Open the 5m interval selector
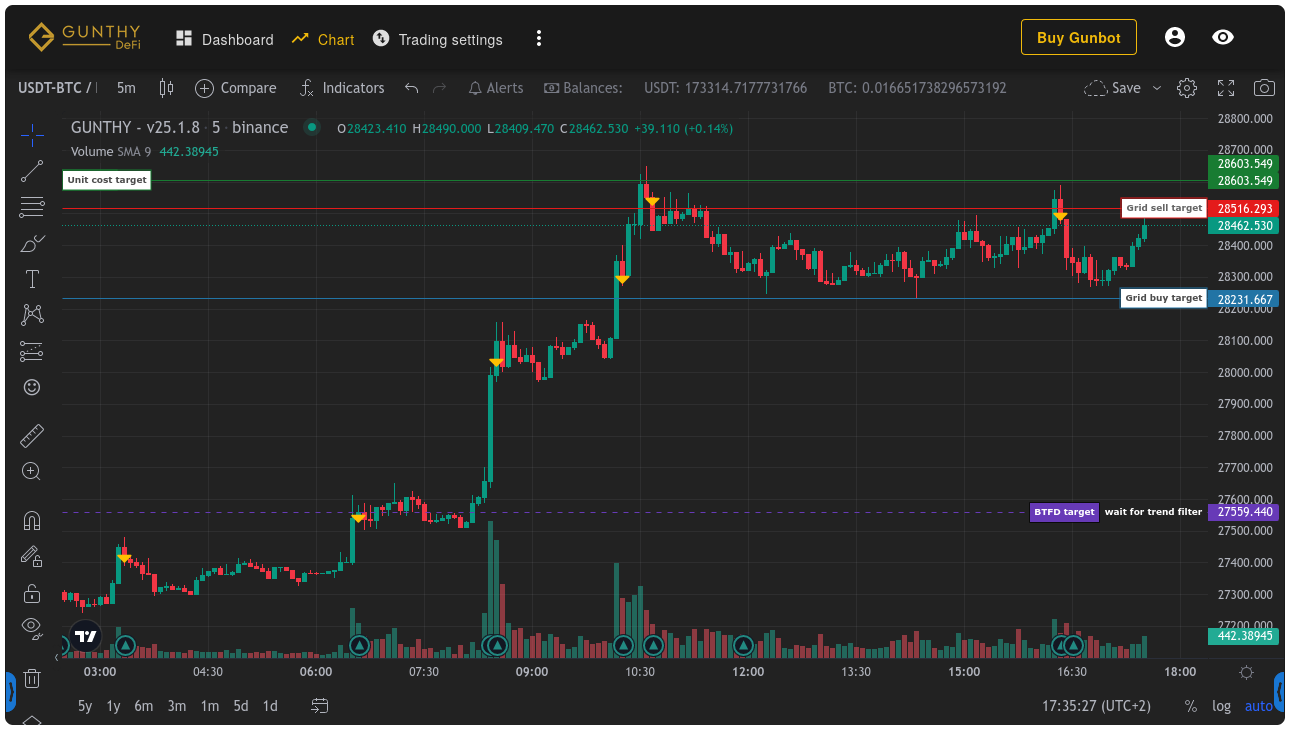This screenshot has width=1290, height=730. 126,88
